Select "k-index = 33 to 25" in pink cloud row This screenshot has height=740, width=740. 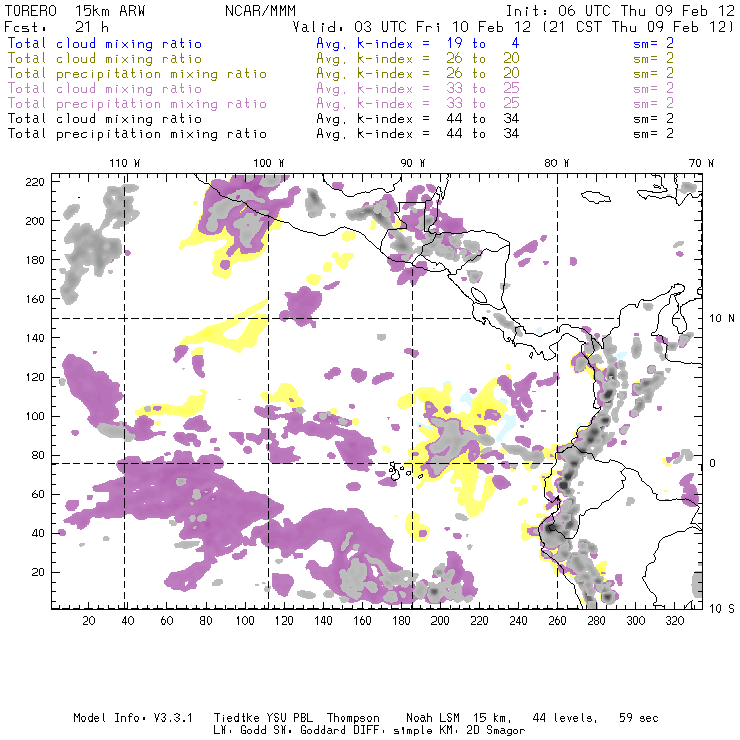click(x=438, y=89)
